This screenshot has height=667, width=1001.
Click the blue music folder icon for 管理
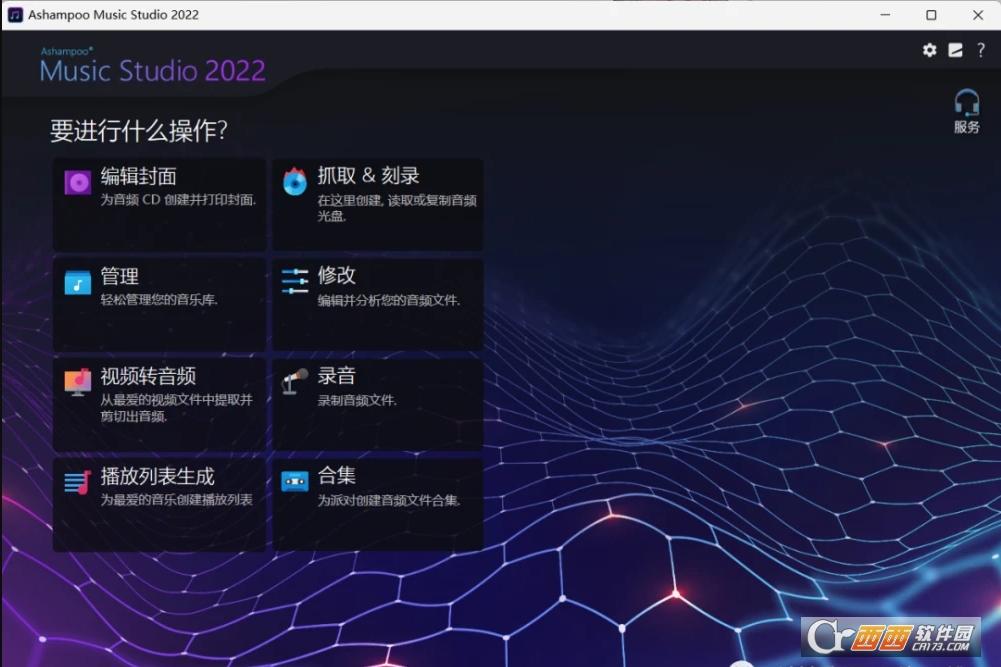coord(78,283)
